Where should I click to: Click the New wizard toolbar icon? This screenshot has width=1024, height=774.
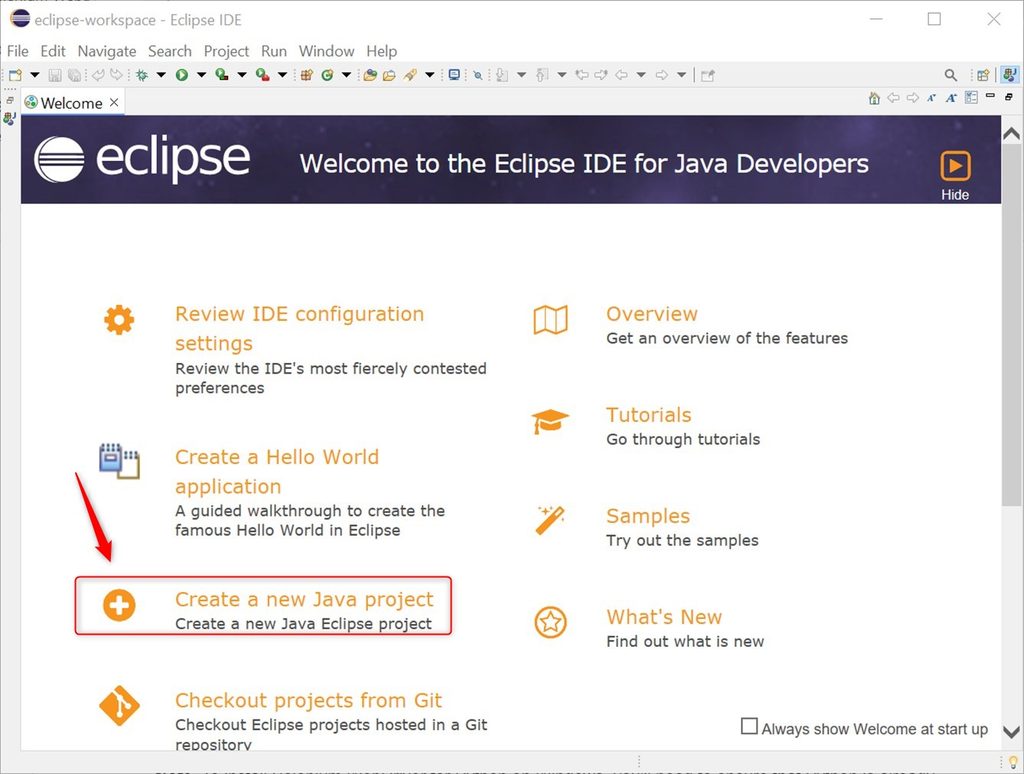(x=16, y=75)
